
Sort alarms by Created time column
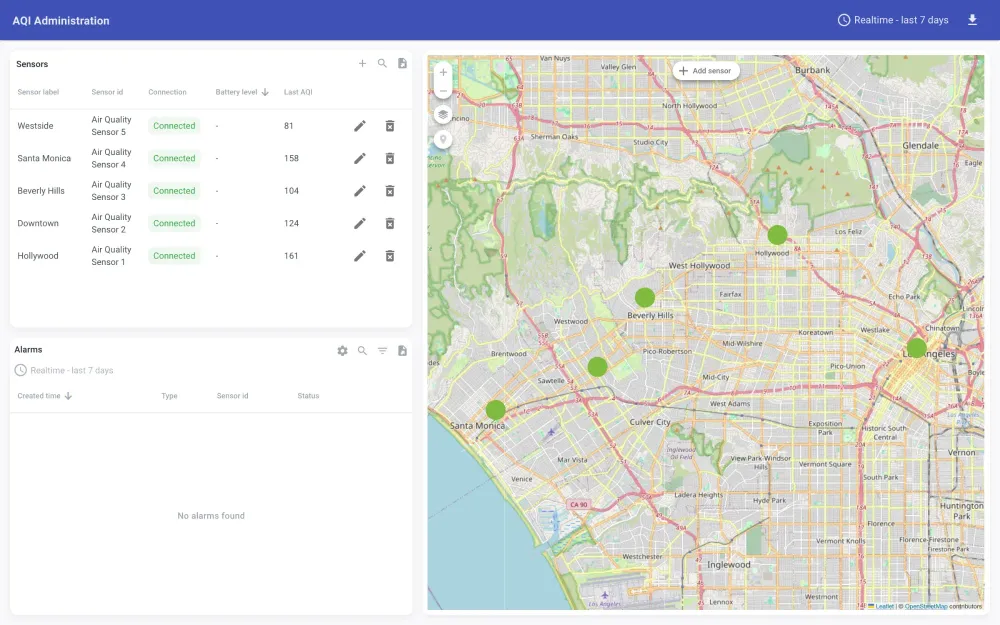coord(45,395)
